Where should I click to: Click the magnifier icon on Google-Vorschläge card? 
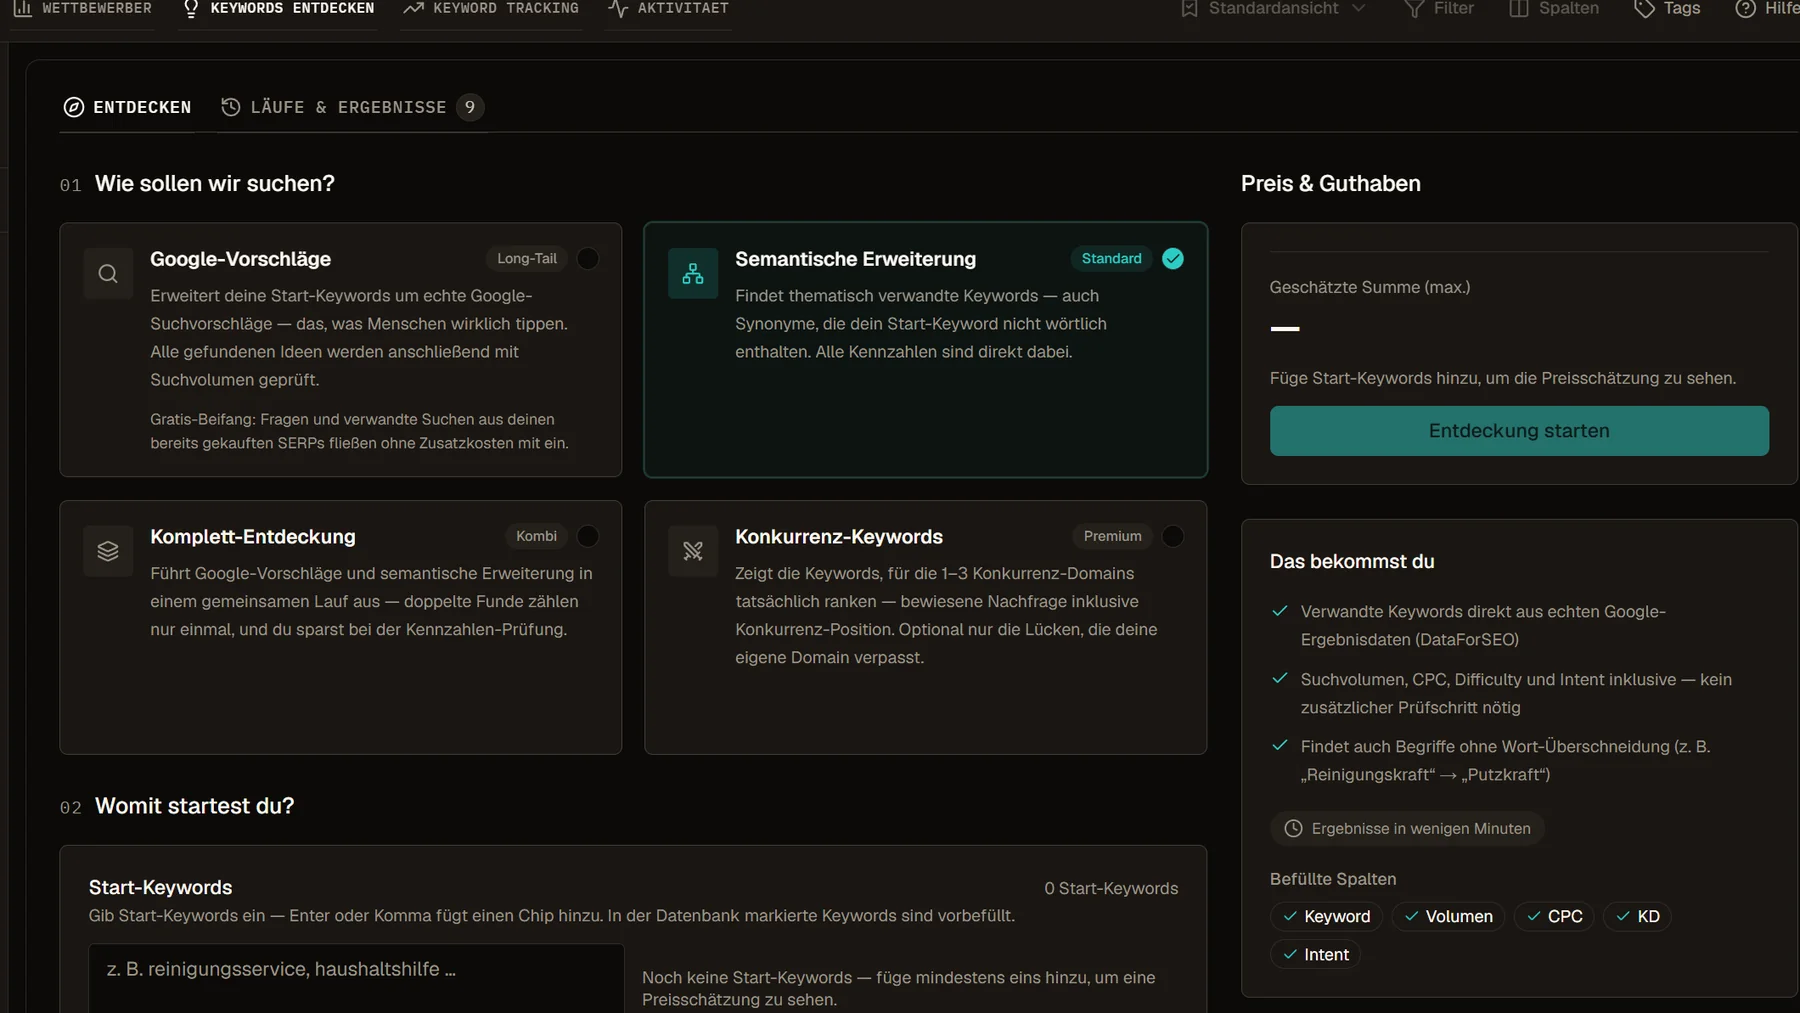tap(108, 273)
